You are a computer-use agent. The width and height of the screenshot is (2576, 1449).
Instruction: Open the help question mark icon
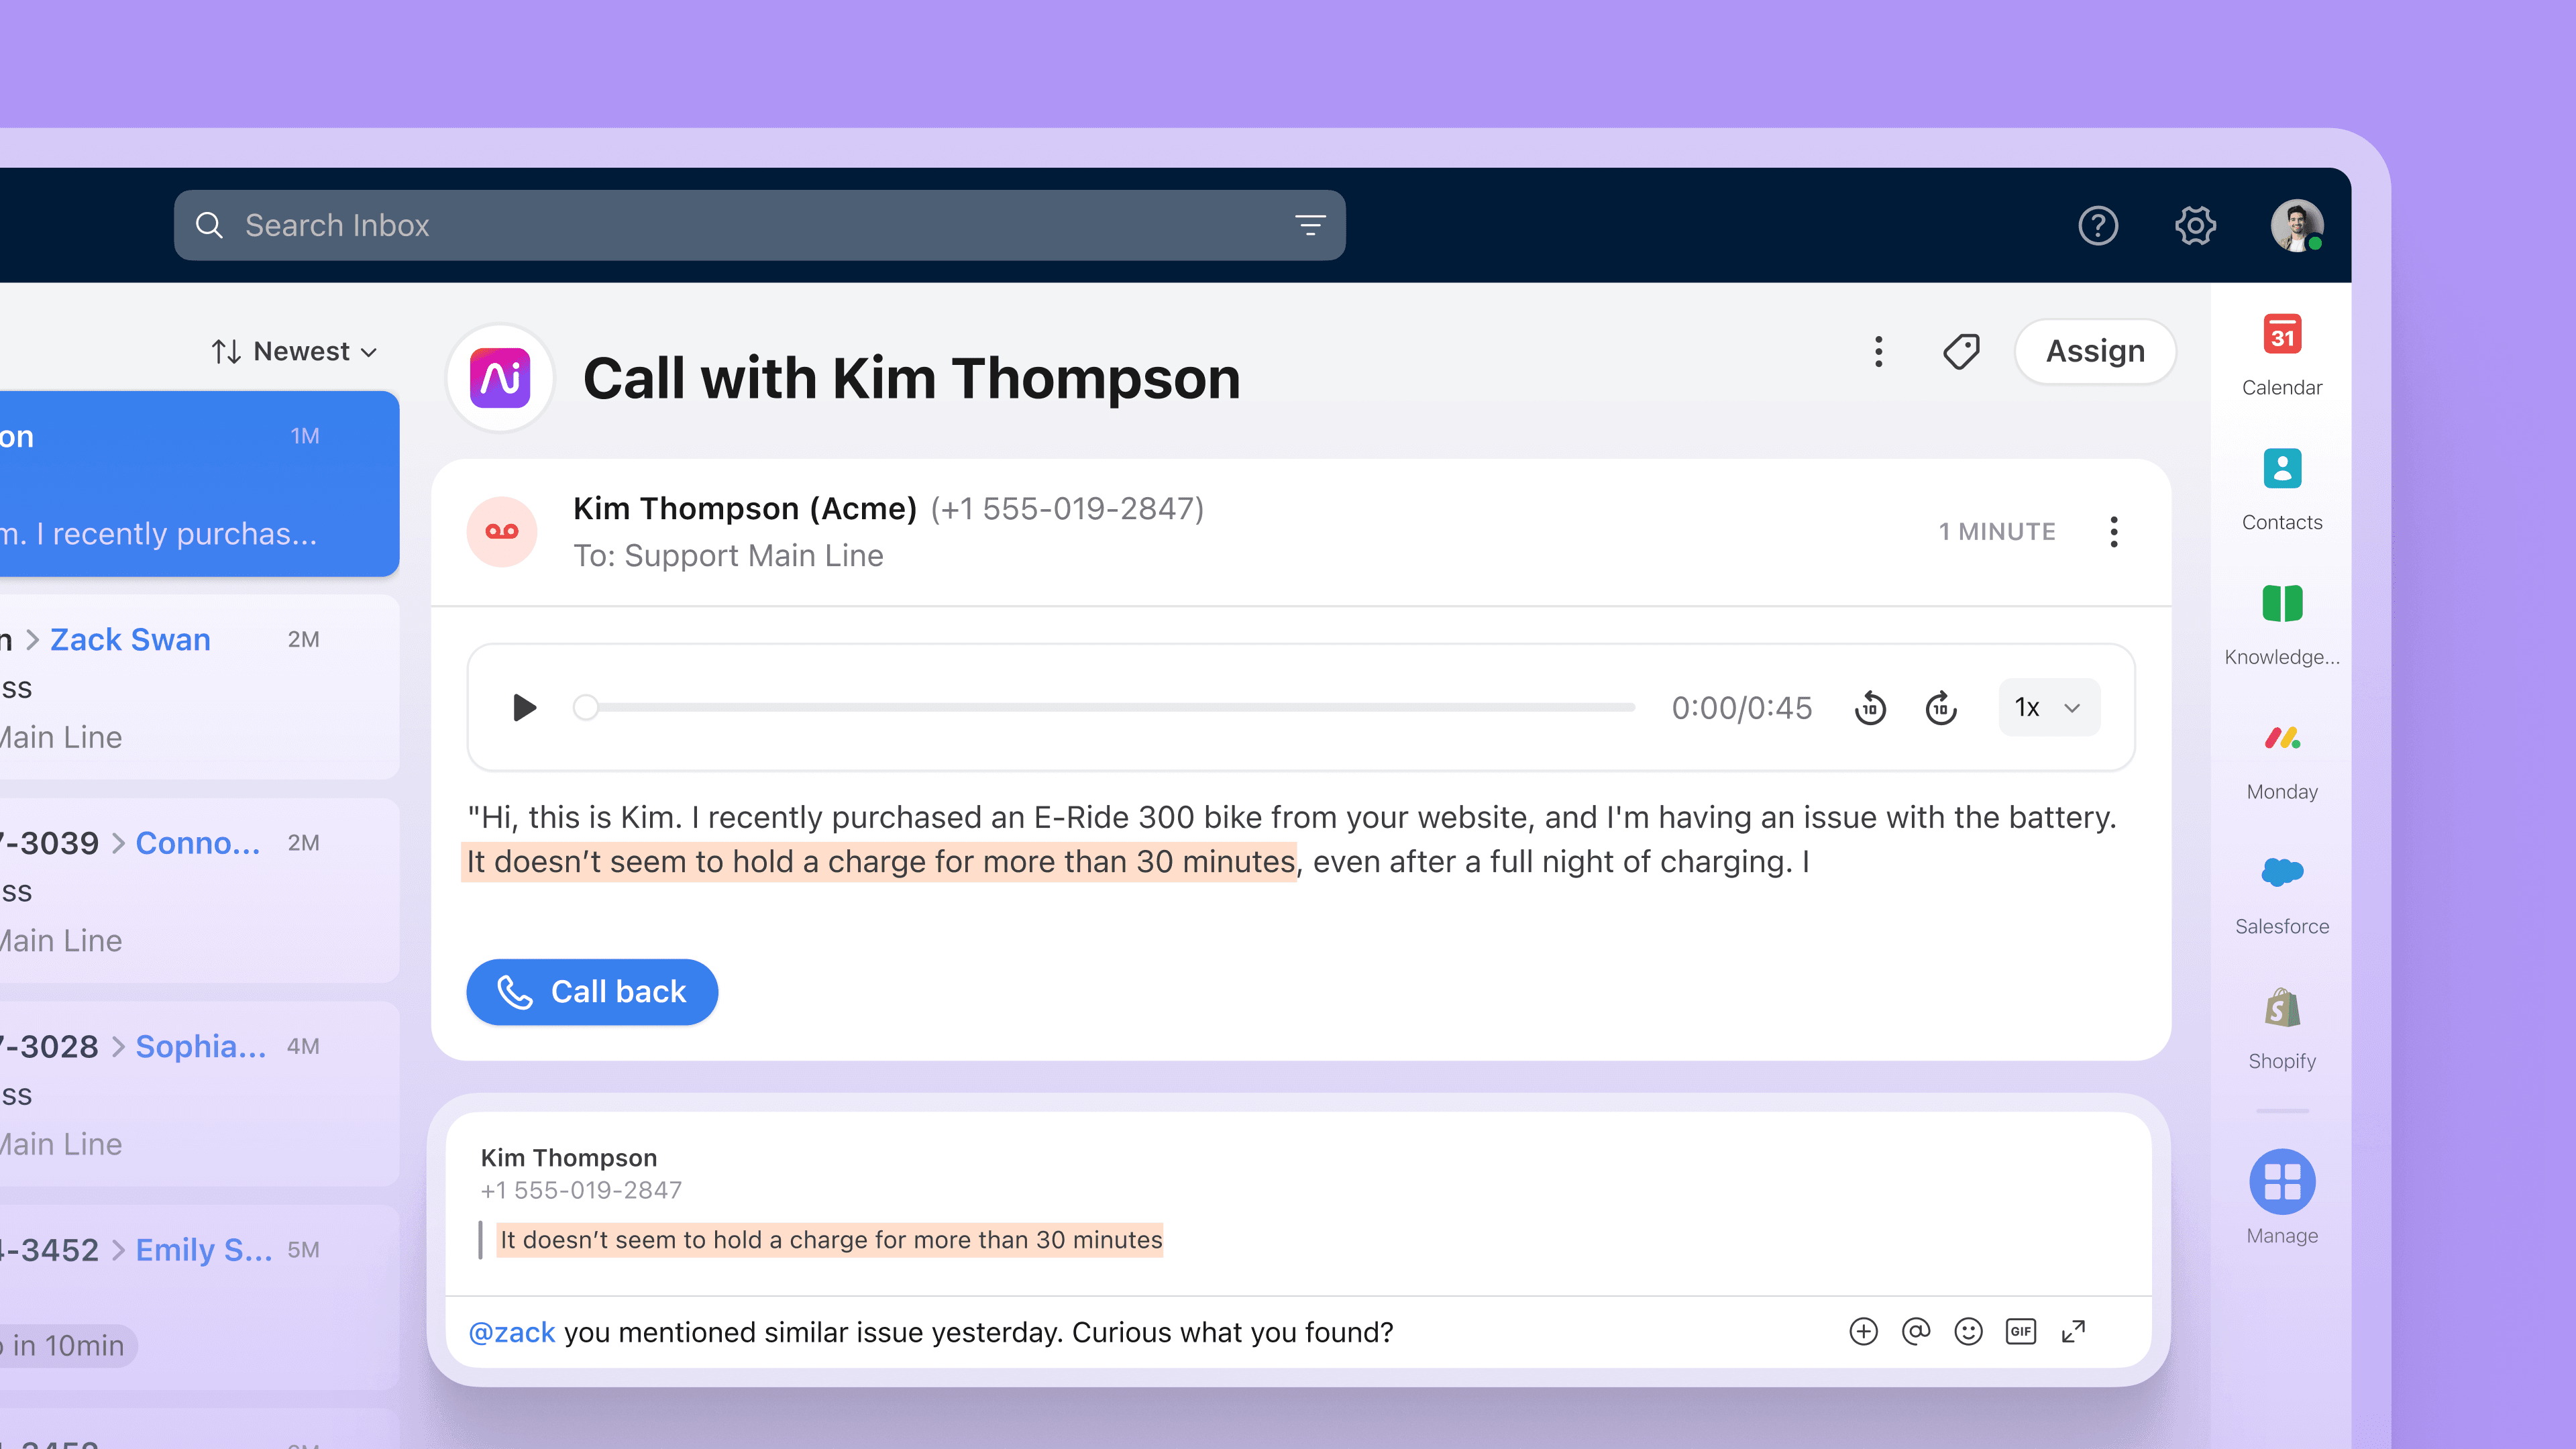(2098, 225)
